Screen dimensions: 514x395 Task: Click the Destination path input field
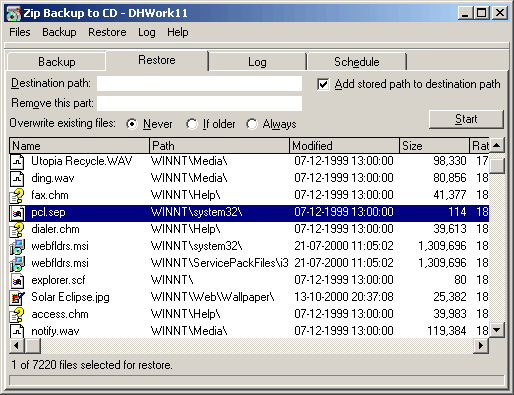[x=199, y=83]
